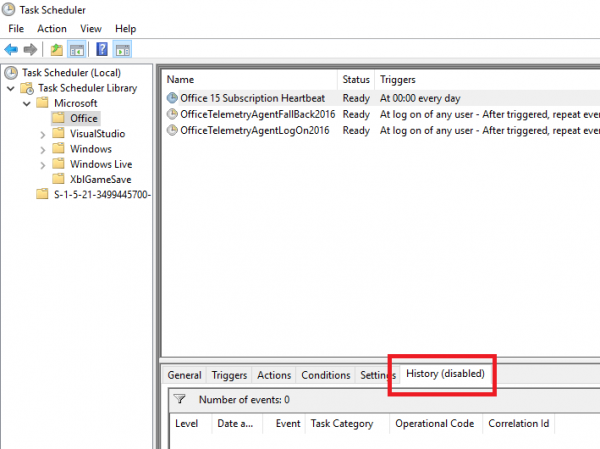Click the Up one level folder icon
Image resolution: width=600 pixels, height=449 pixels.
57,50
